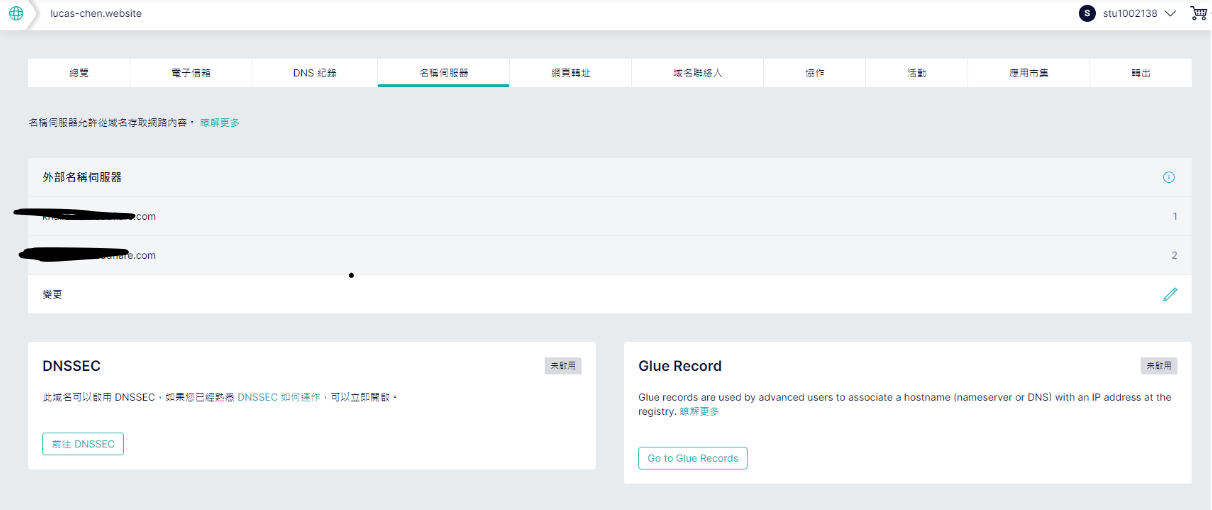1212x510 pixels.
Task: Open the 活動 tab
Action: coord(916,73)
